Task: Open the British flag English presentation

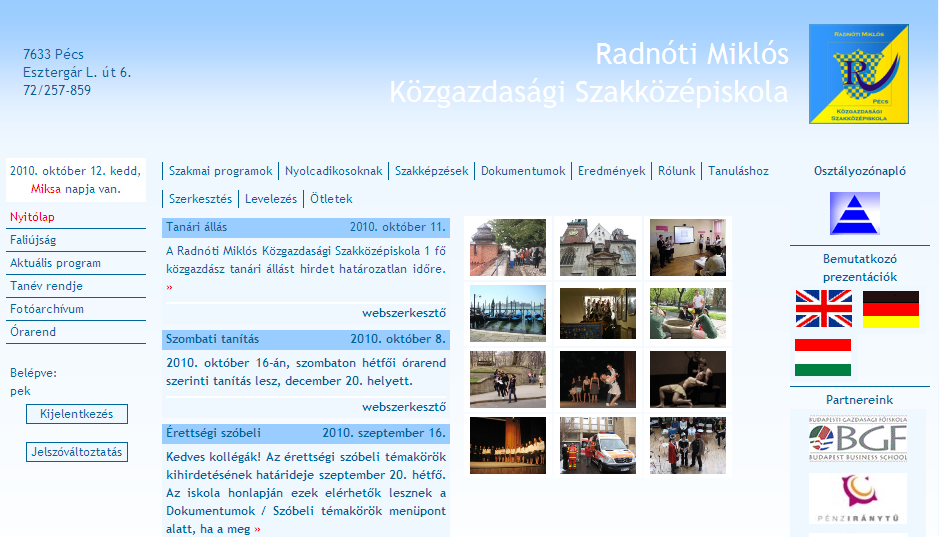Action: [823, 309]
